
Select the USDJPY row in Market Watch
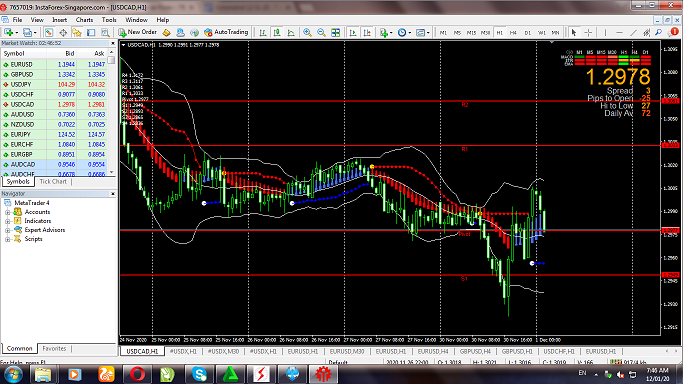(x=54, y=84)
